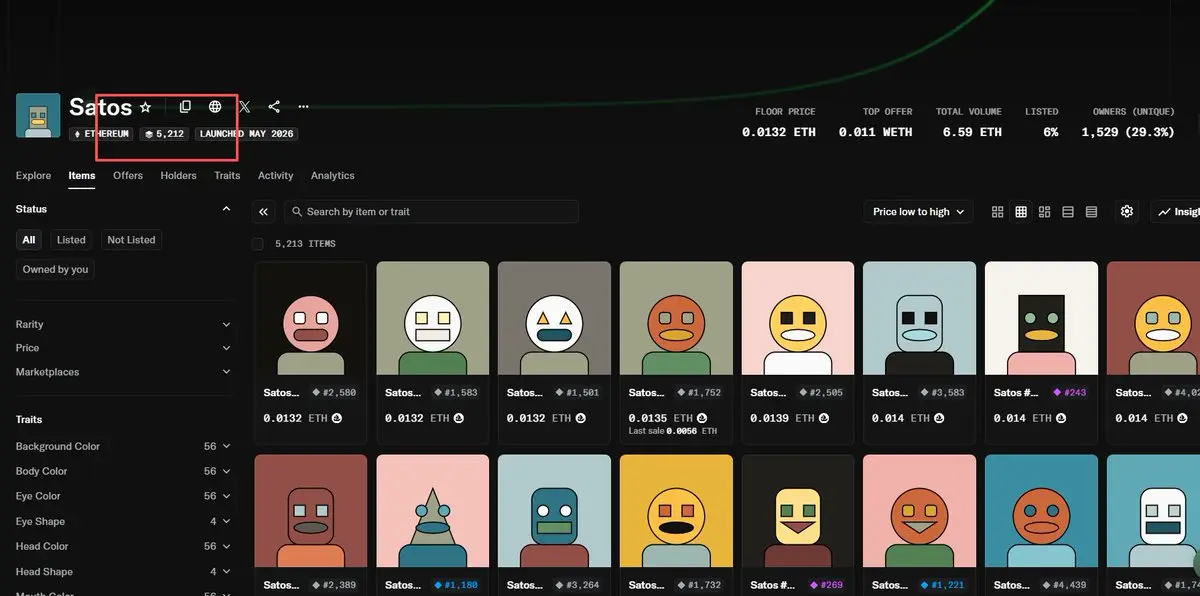Open the Explore tab
Image resolution: width=1200 pixels, height=596 pixels.
pos(33,176)
